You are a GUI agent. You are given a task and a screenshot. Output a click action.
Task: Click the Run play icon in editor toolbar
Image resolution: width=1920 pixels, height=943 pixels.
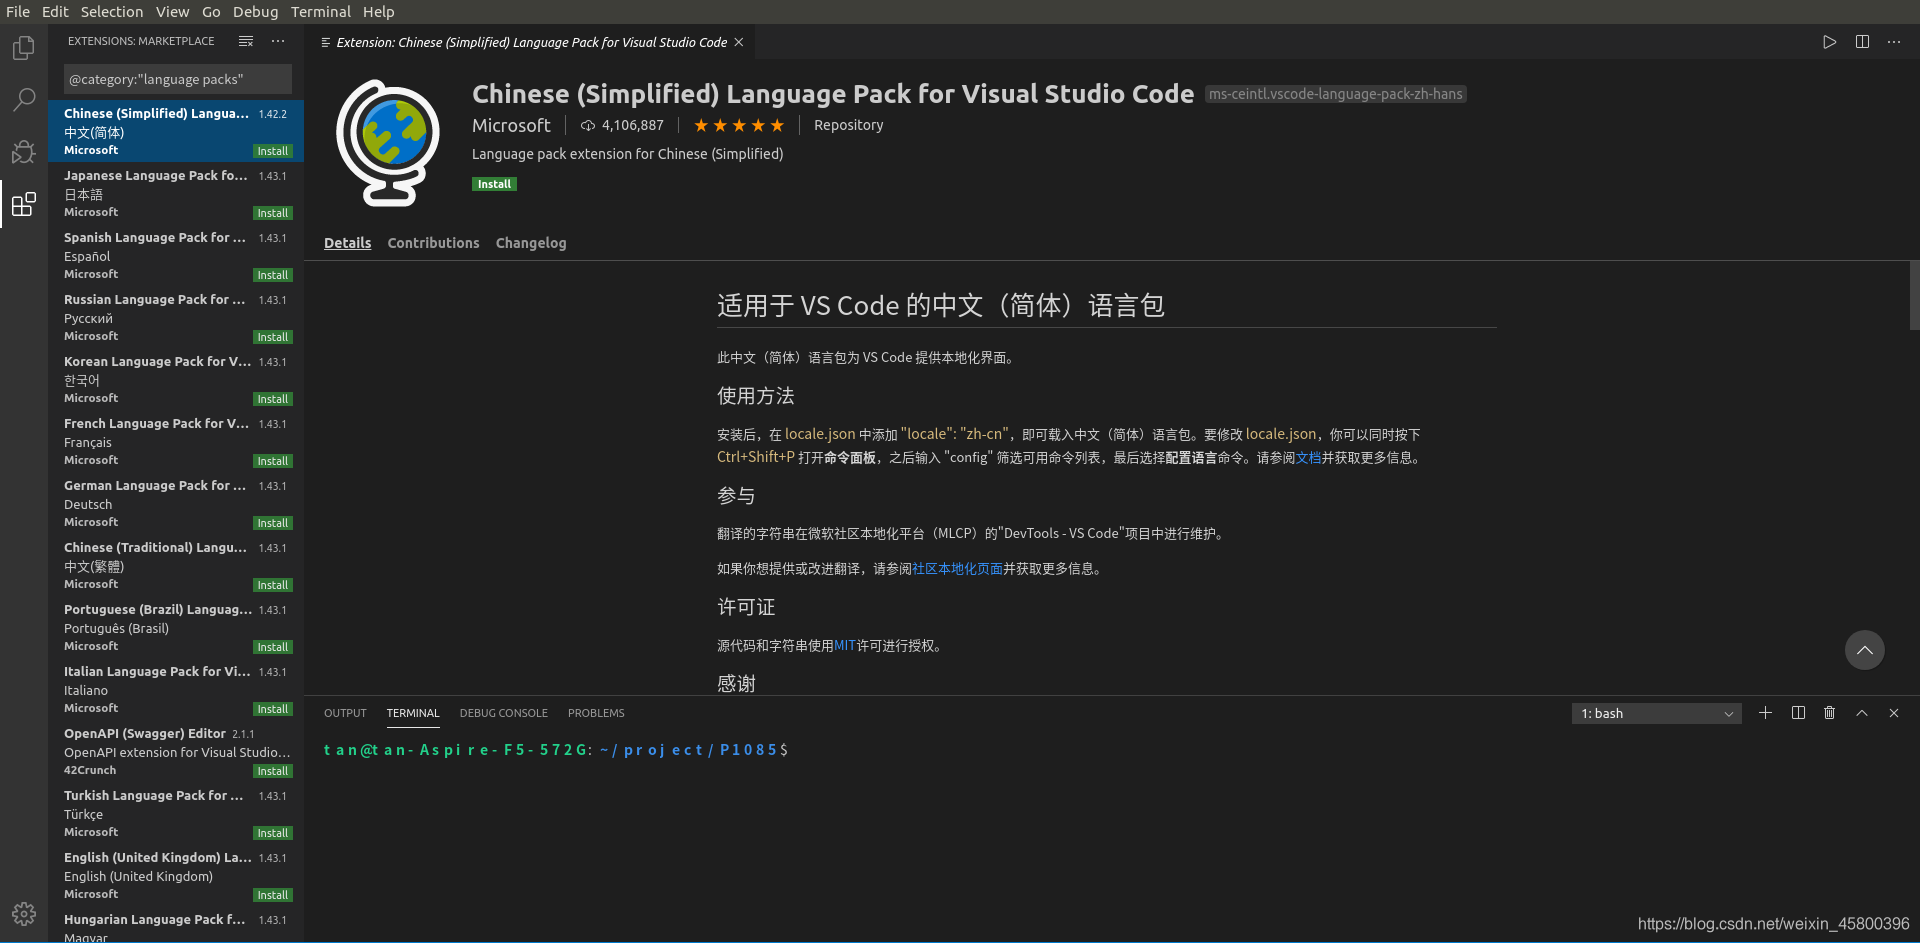pyautogui.click(x=1829, y=42)
